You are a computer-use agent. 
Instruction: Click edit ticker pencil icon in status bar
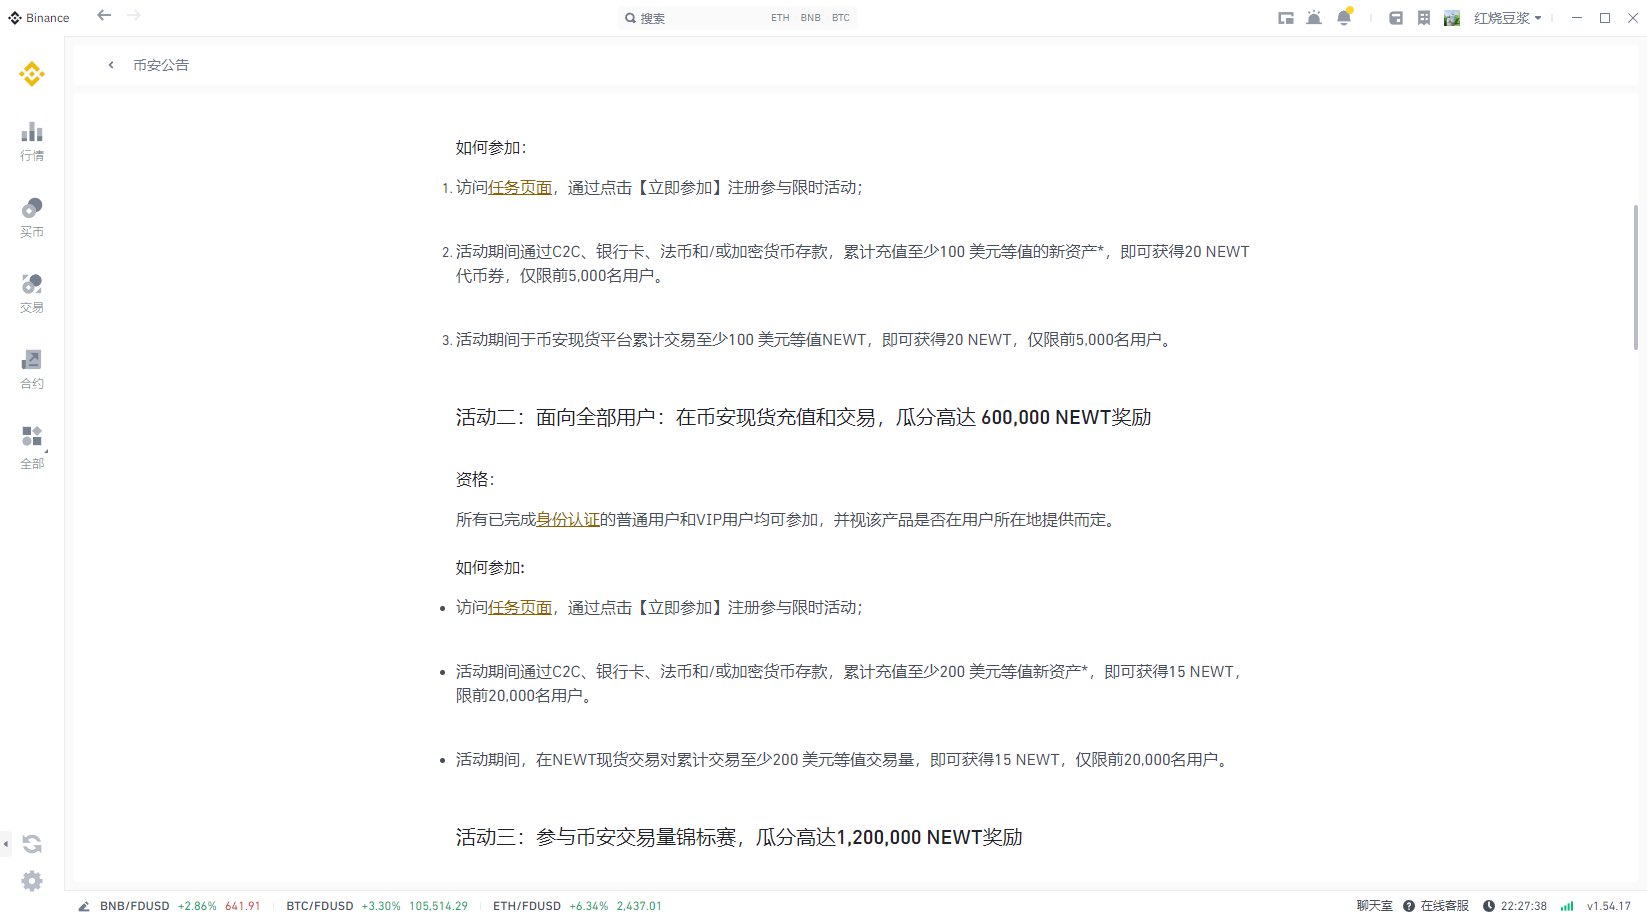coord(84,906)
